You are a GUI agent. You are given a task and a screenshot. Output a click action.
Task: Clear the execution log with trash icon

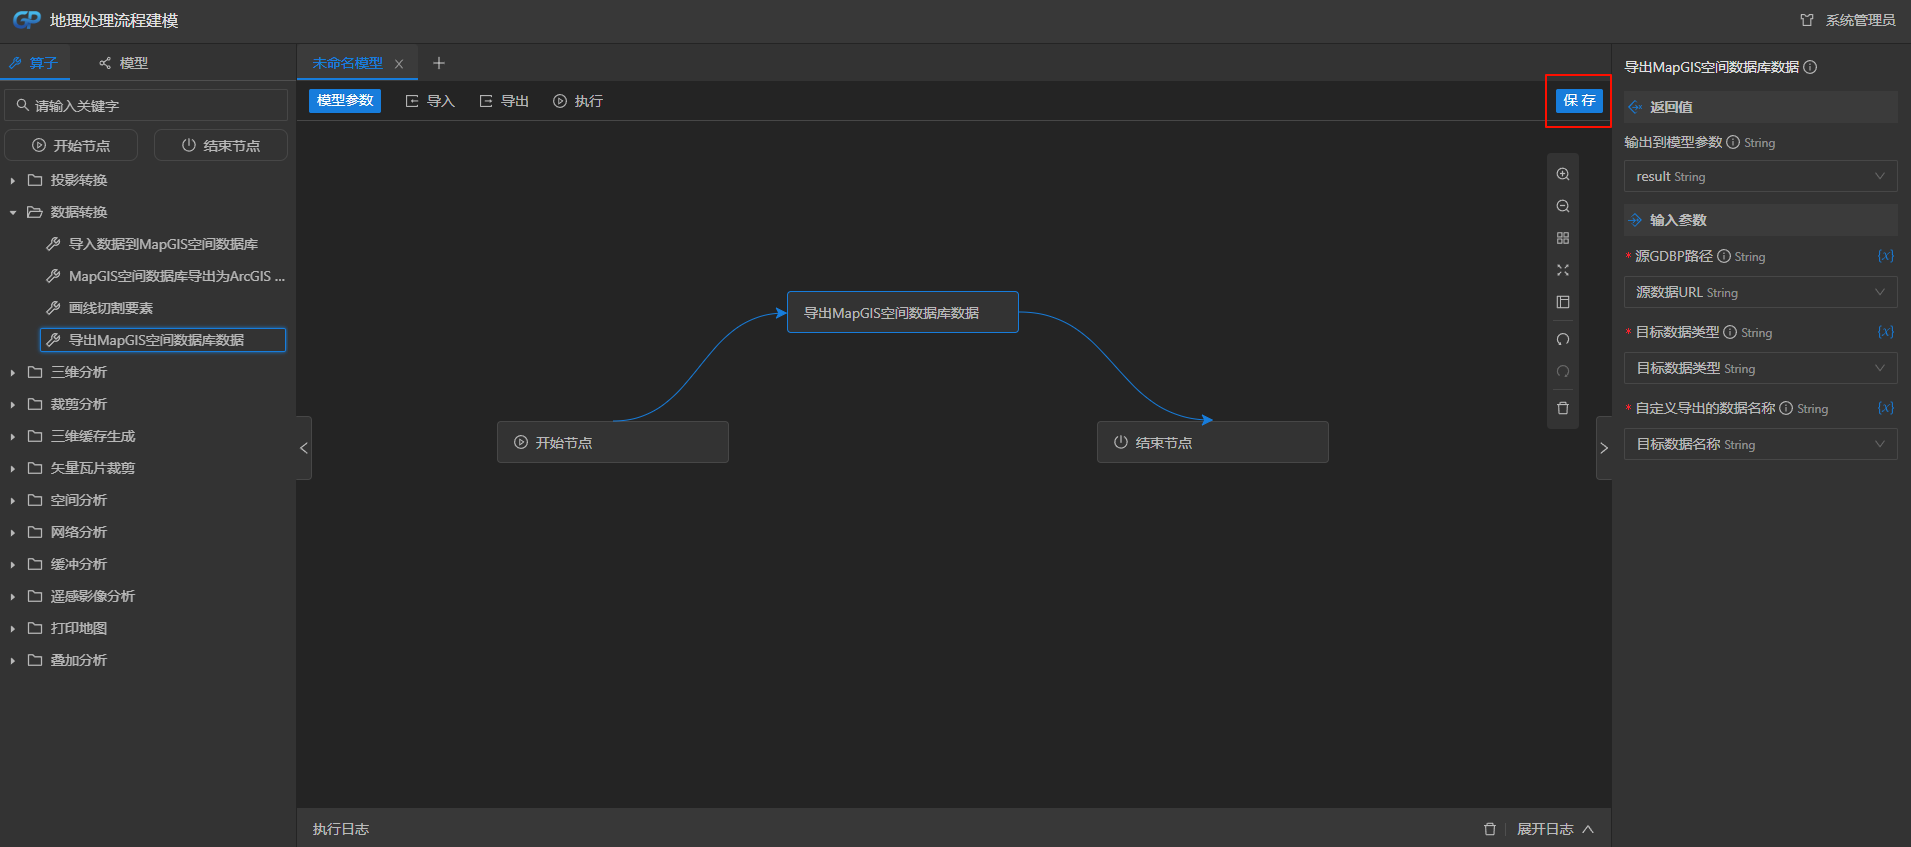click(x=1490, y=829)
